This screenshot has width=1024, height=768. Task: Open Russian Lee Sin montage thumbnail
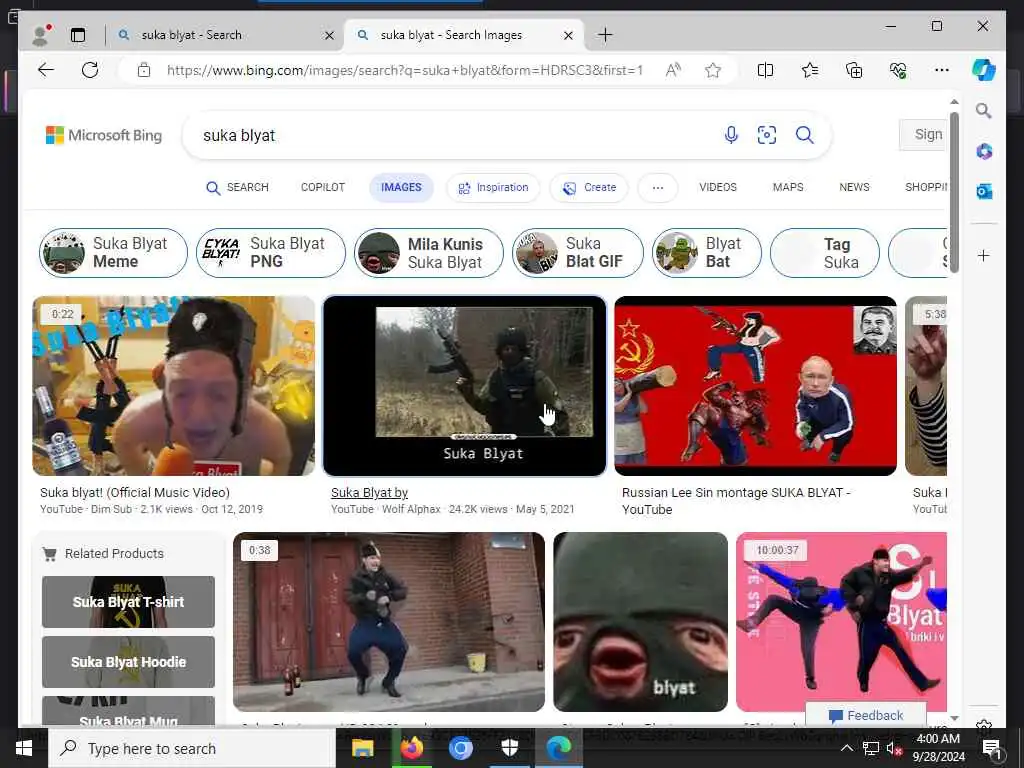click(x=756, y=386)
